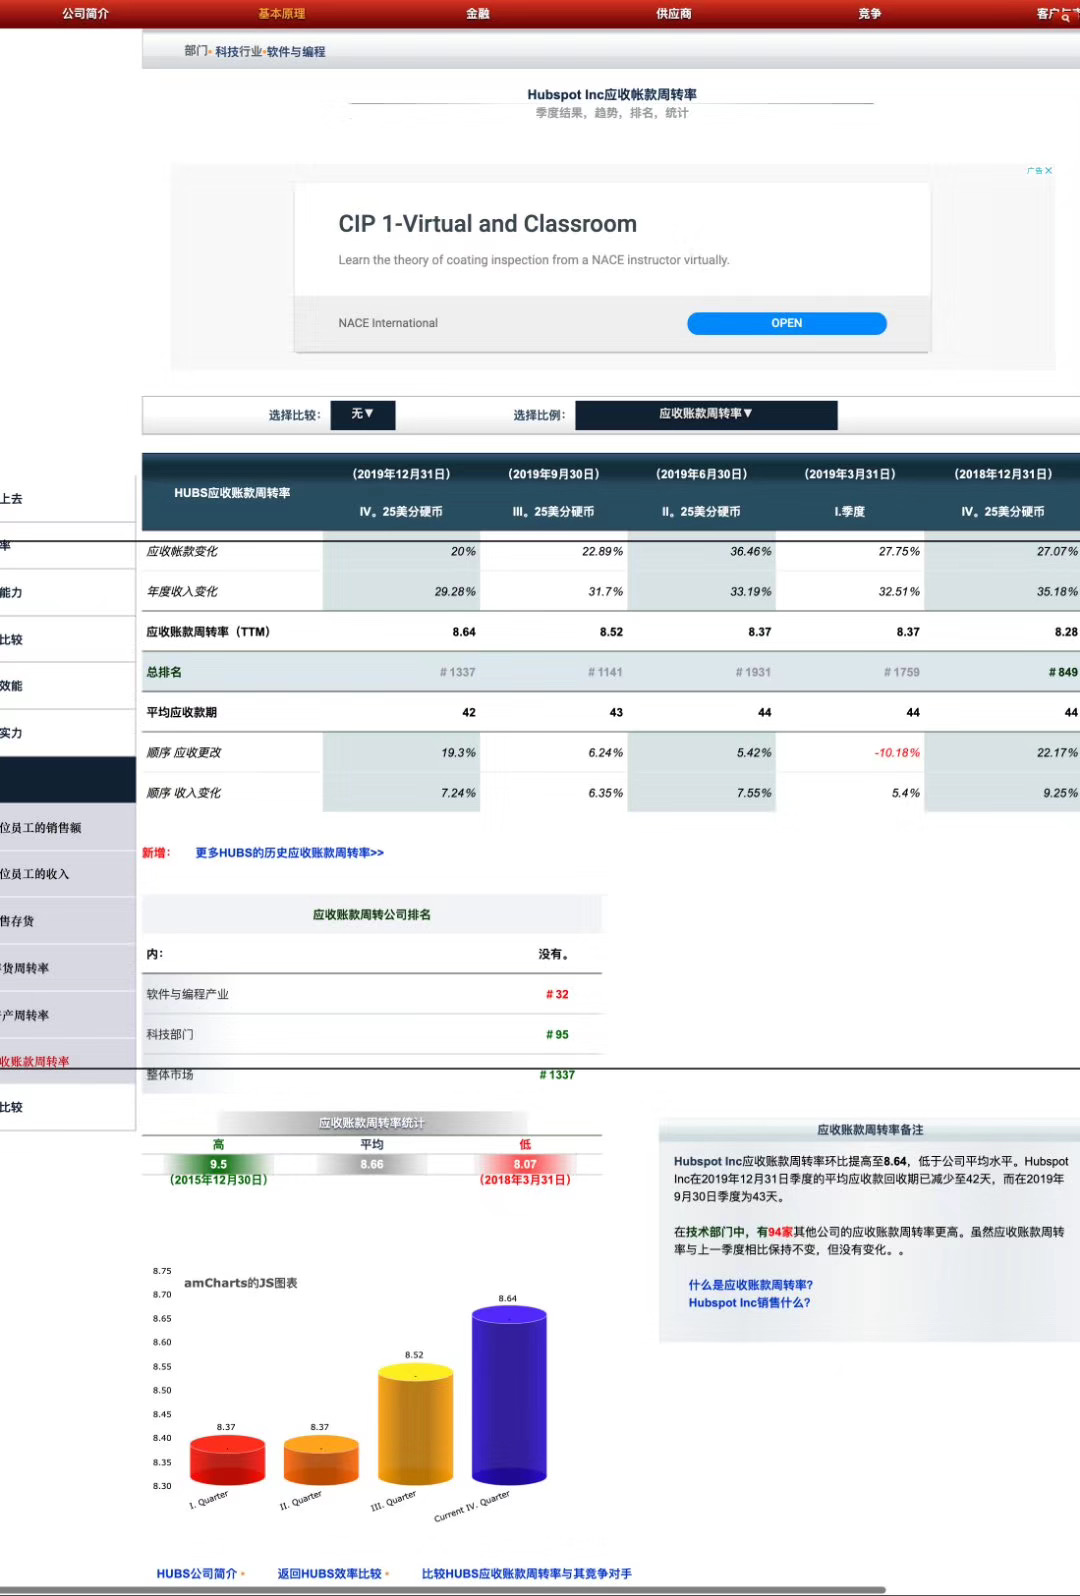Expand the 应收账款周转率 ratio dropdown

point(705,414)
